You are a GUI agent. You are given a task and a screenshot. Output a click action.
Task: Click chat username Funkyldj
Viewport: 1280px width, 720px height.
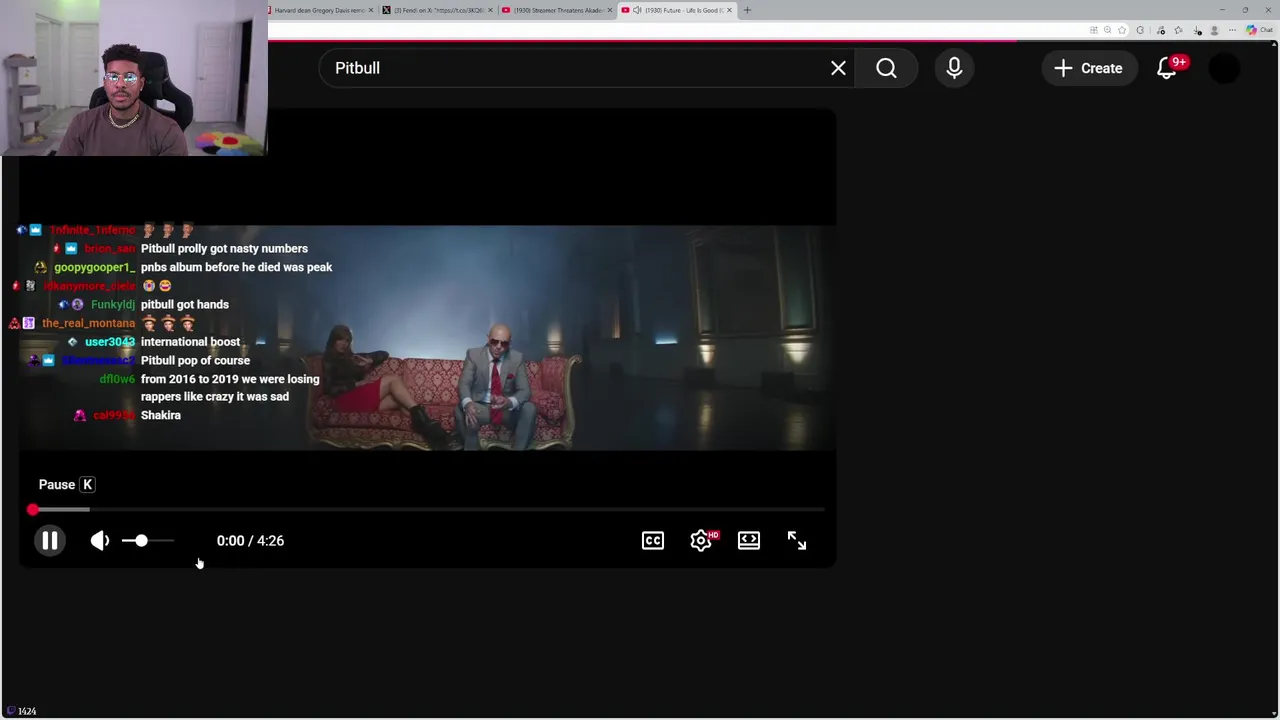pyautogui.click(x=113, y=305)
